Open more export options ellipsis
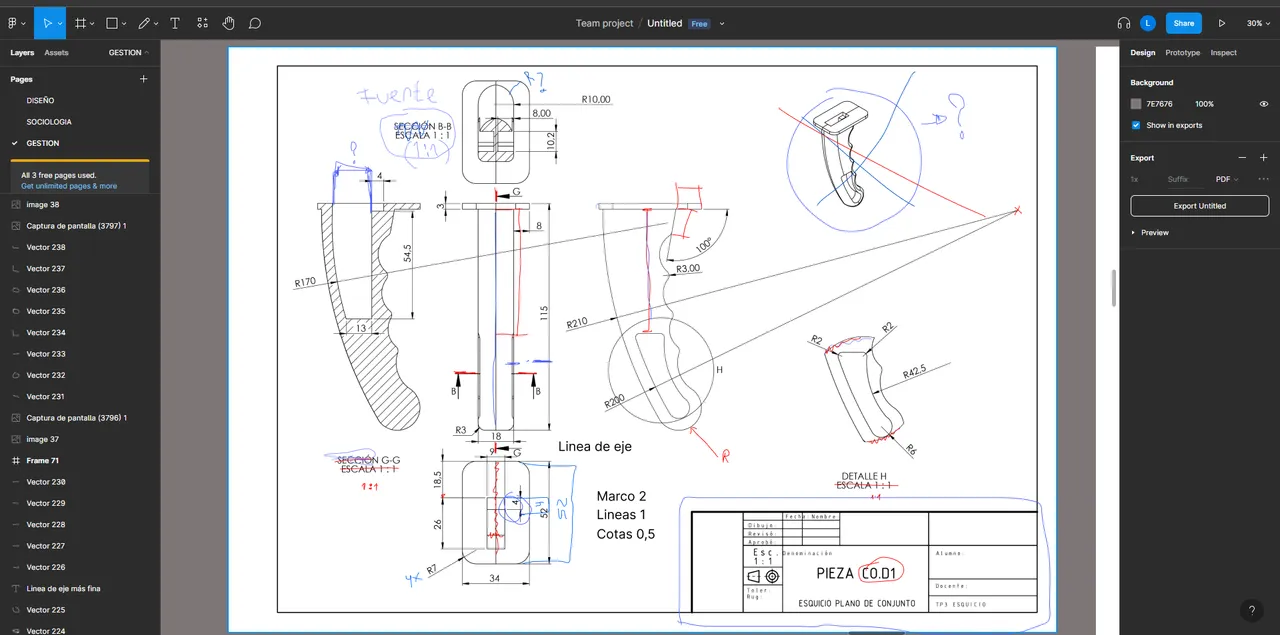This screenshot has height=635, width=1280. (1263, 179)
